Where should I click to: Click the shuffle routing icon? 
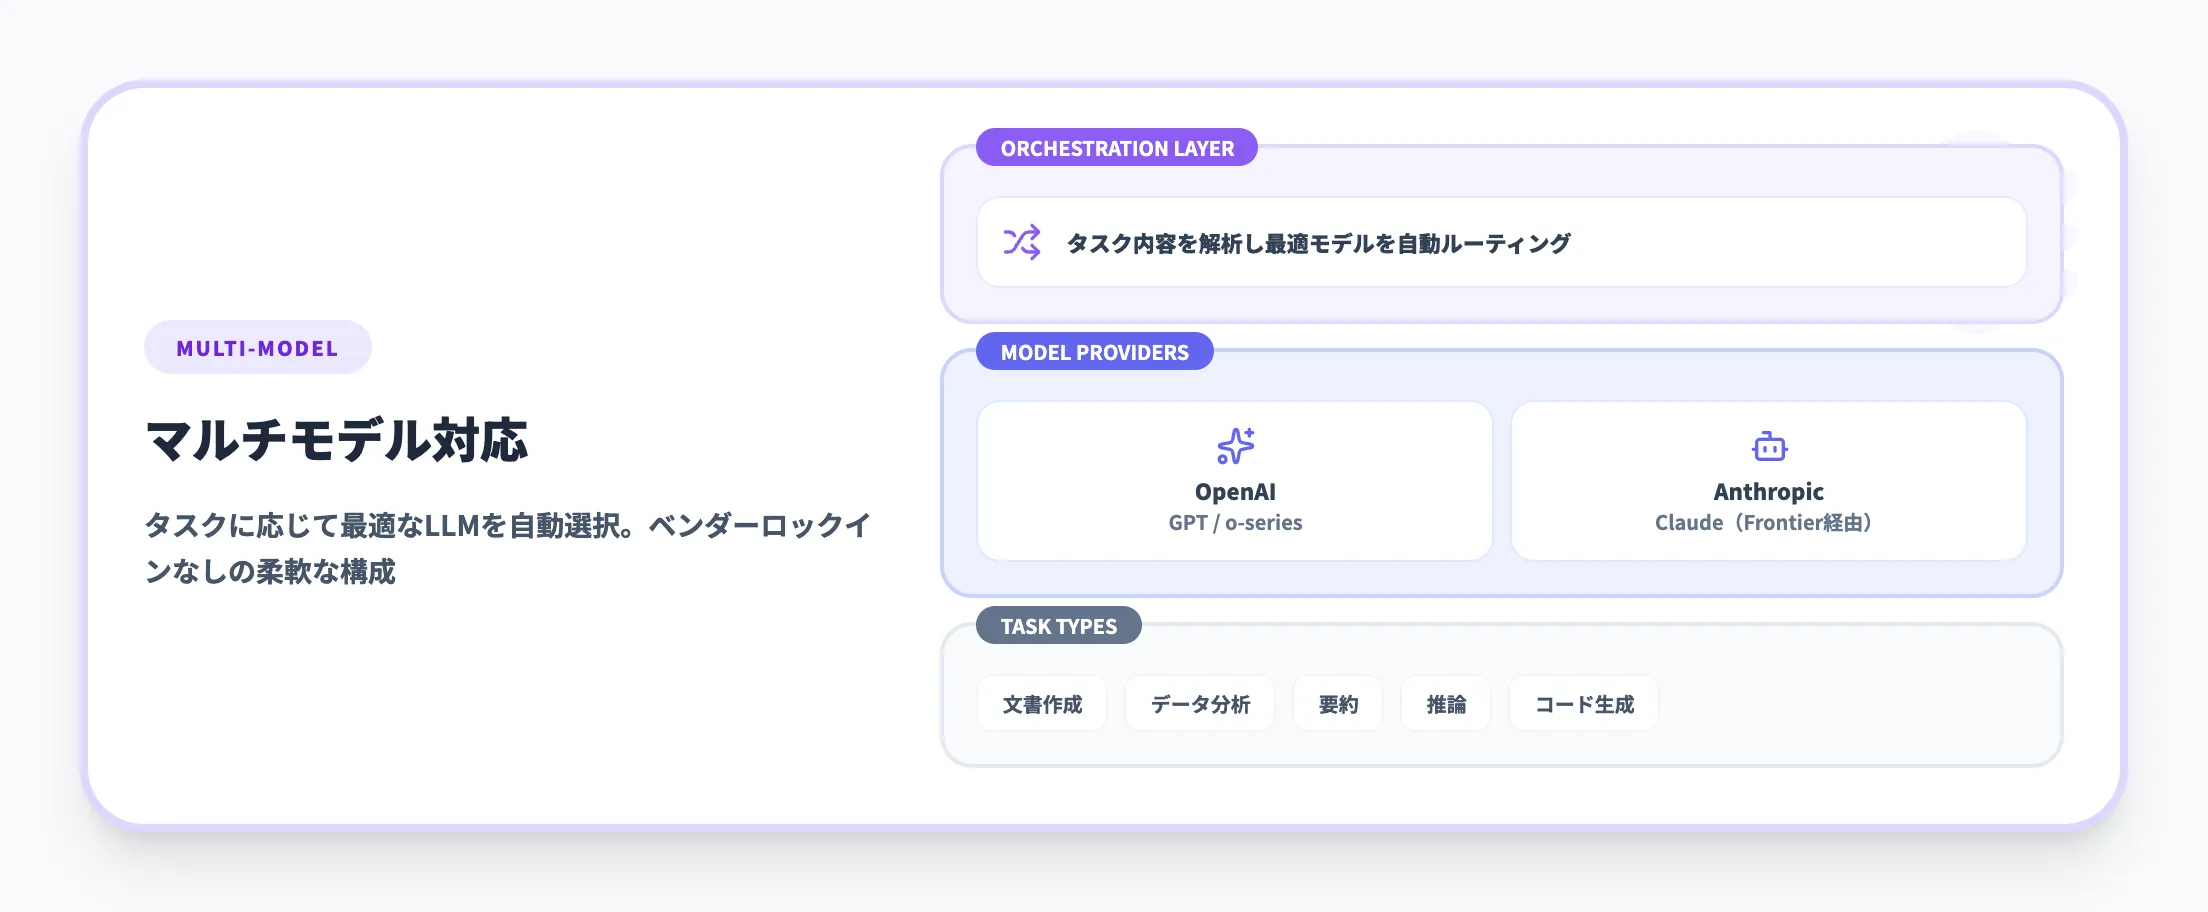(x=1021, y=243)
